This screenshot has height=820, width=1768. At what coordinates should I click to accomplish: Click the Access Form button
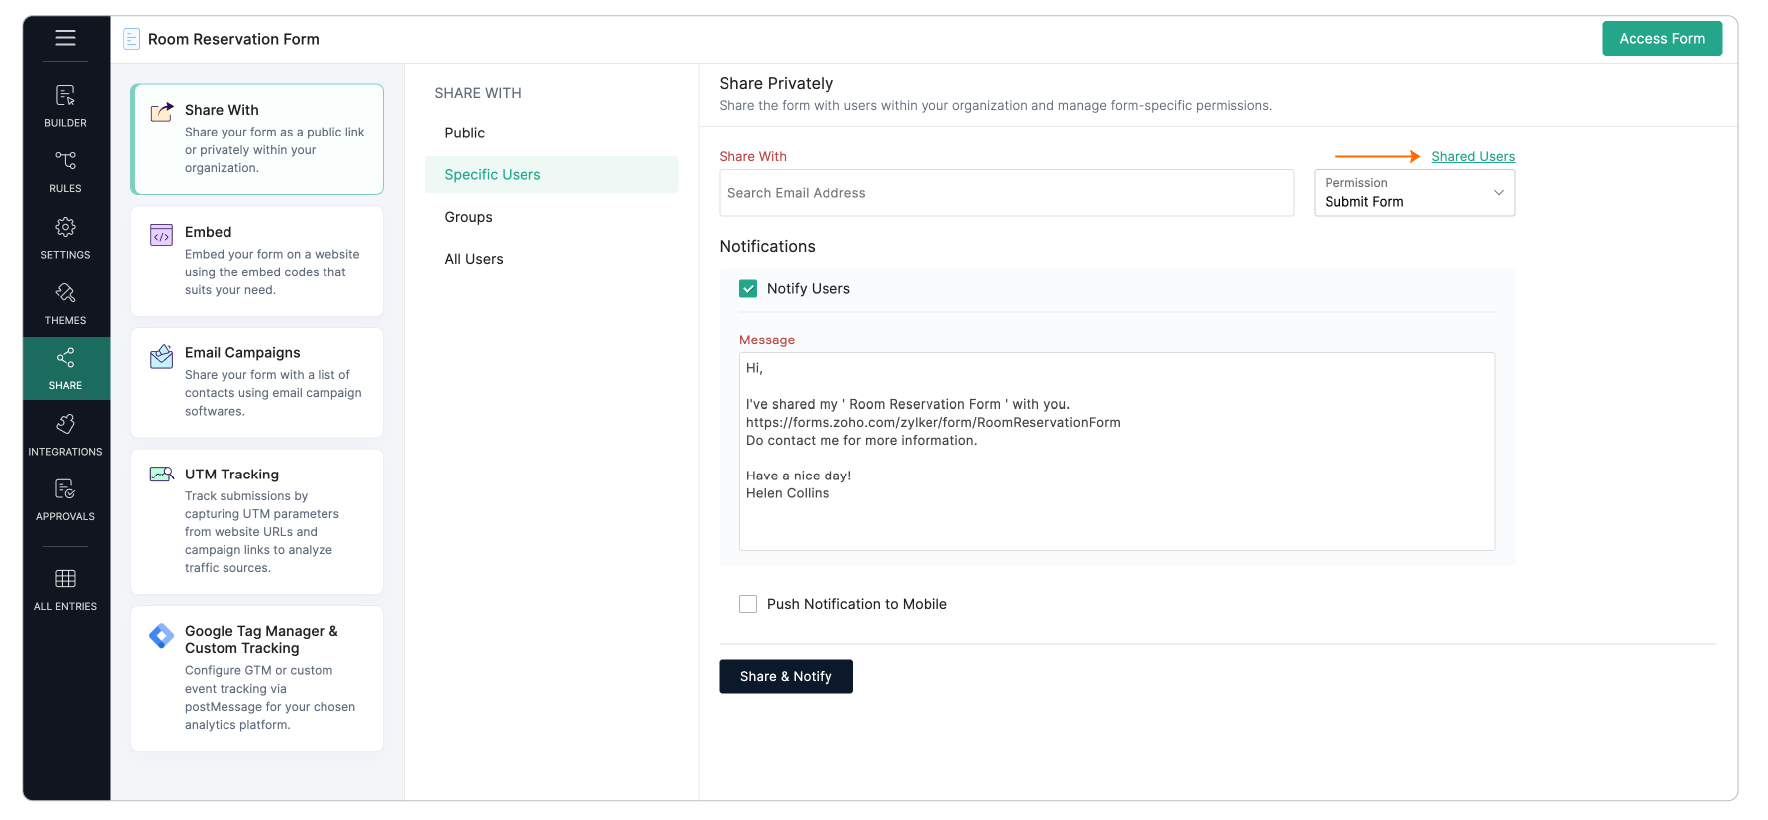coord(1662,39)
